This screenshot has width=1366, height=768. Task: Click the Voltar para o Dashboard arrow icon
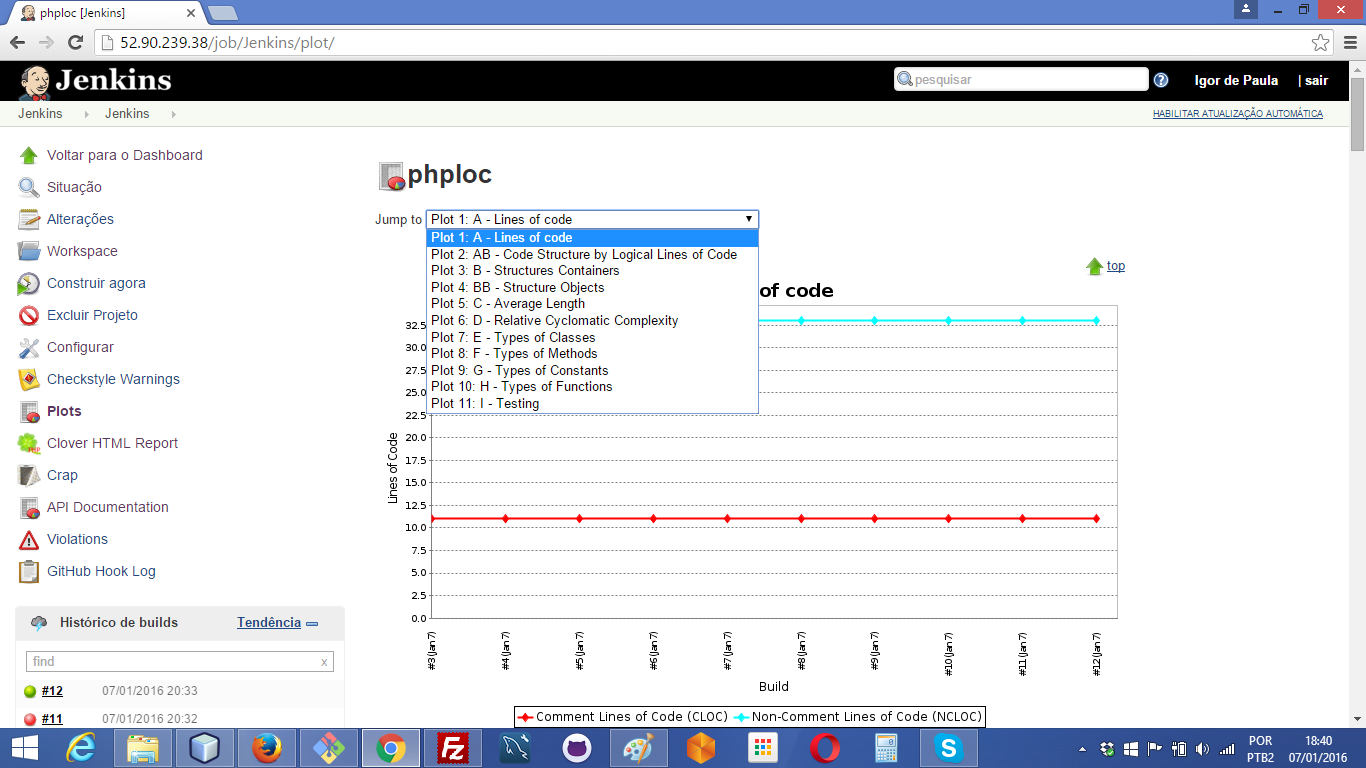pyautogui.click(x=29, y=155)
